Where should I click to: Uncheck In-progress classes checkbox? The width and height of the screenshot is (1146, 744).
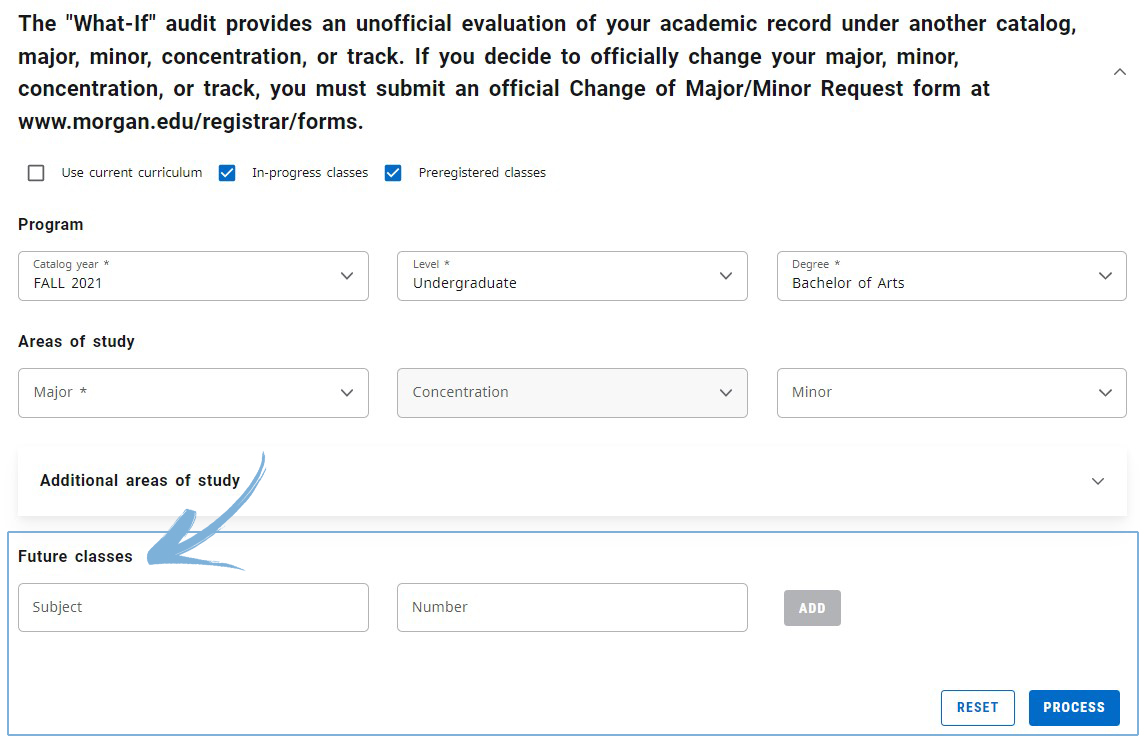(227, 173)
